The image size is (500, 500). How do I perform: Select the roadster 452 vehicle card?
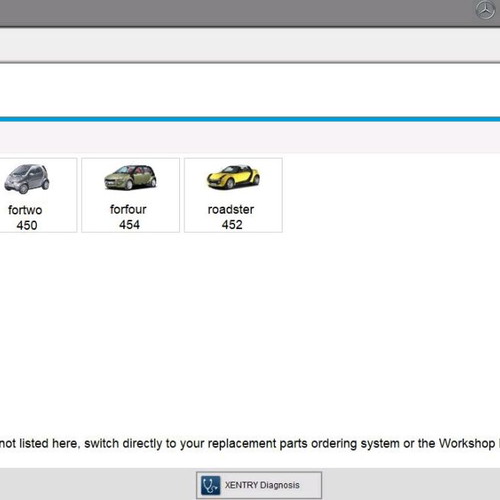pos(233,195)
